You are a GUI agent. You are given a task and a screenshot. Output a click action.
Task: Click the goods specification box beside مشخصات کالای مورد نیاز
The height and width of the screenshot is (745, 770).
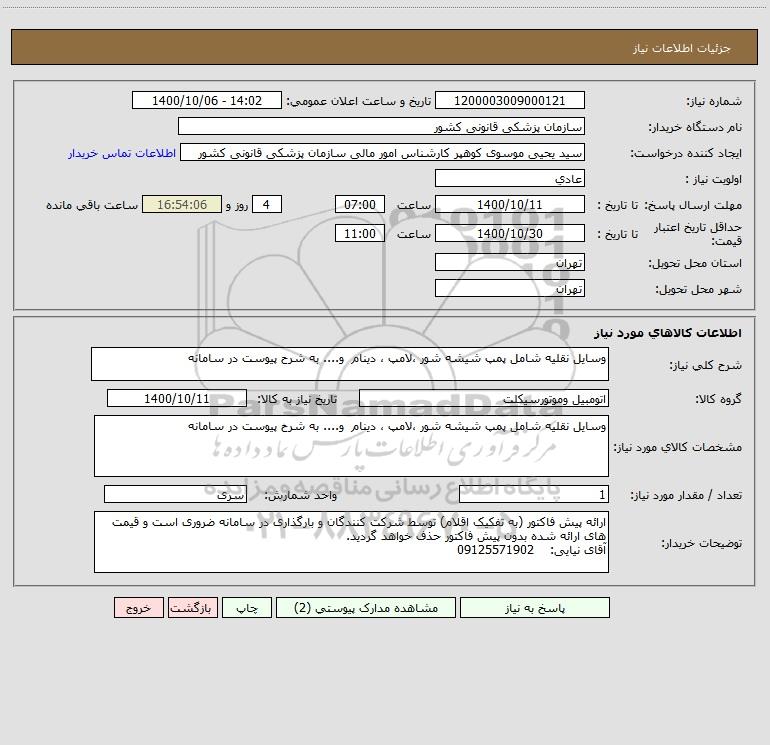(x=351, y=446)
